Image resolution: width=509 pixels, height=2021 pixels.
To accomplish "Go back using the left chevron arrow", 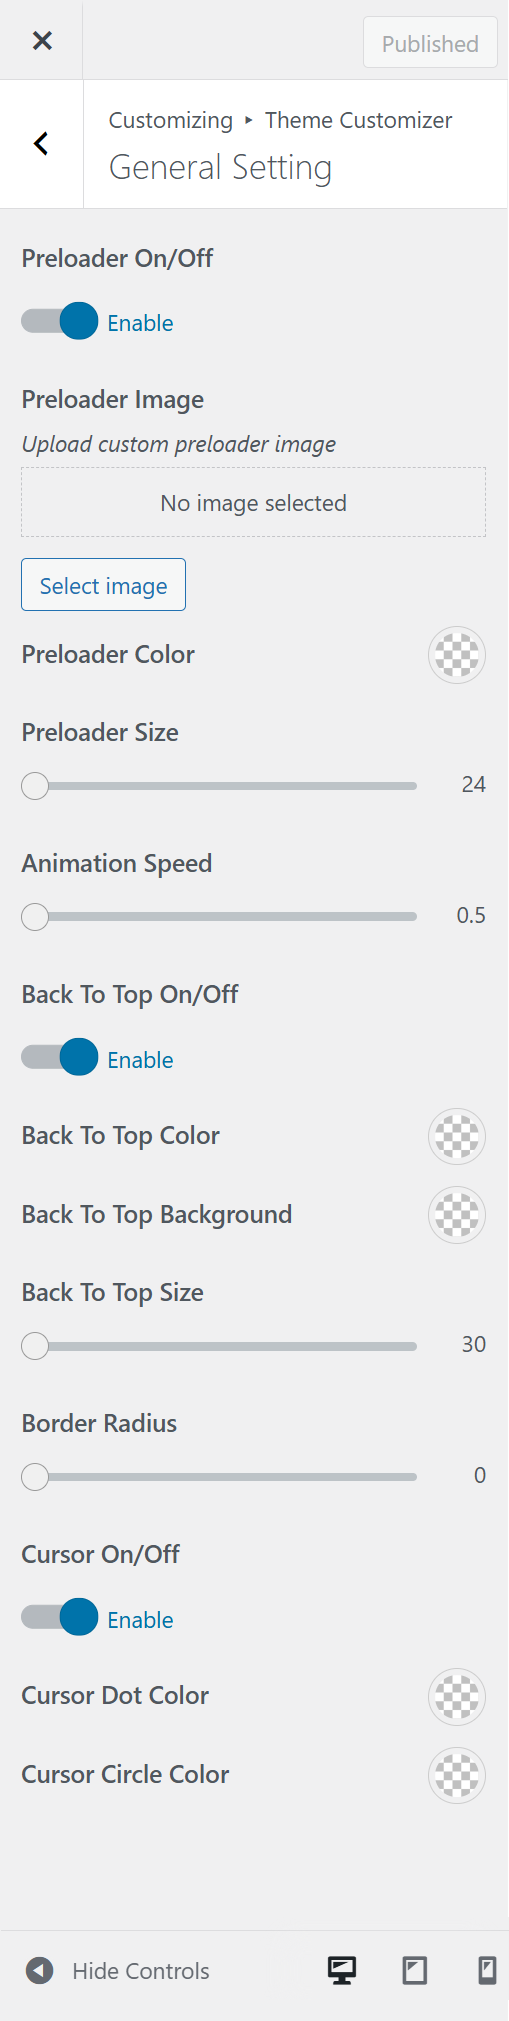I will click(x=41, y=144).
